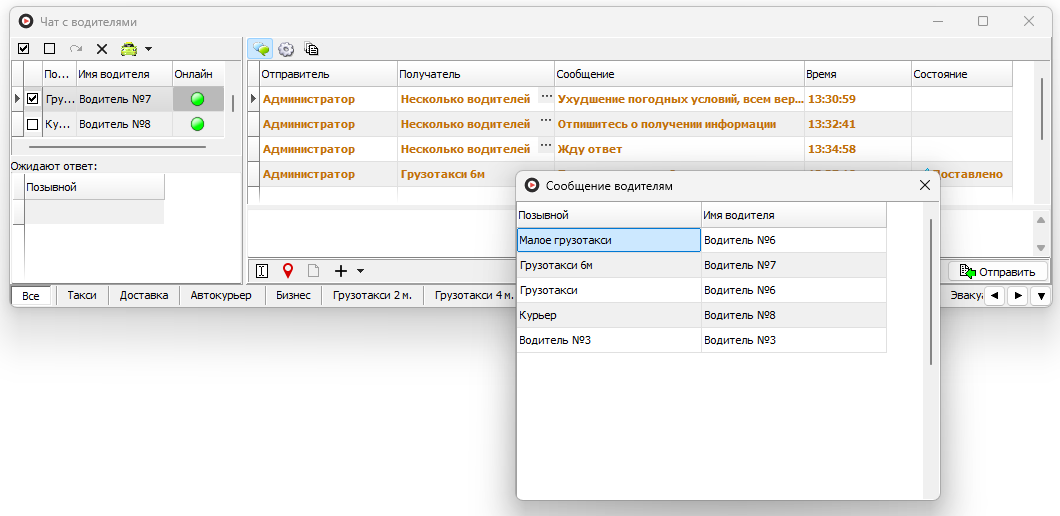Select the Грузотакси 6м row in dialog
Screen dimensions: 1060x516
point(701,265)
